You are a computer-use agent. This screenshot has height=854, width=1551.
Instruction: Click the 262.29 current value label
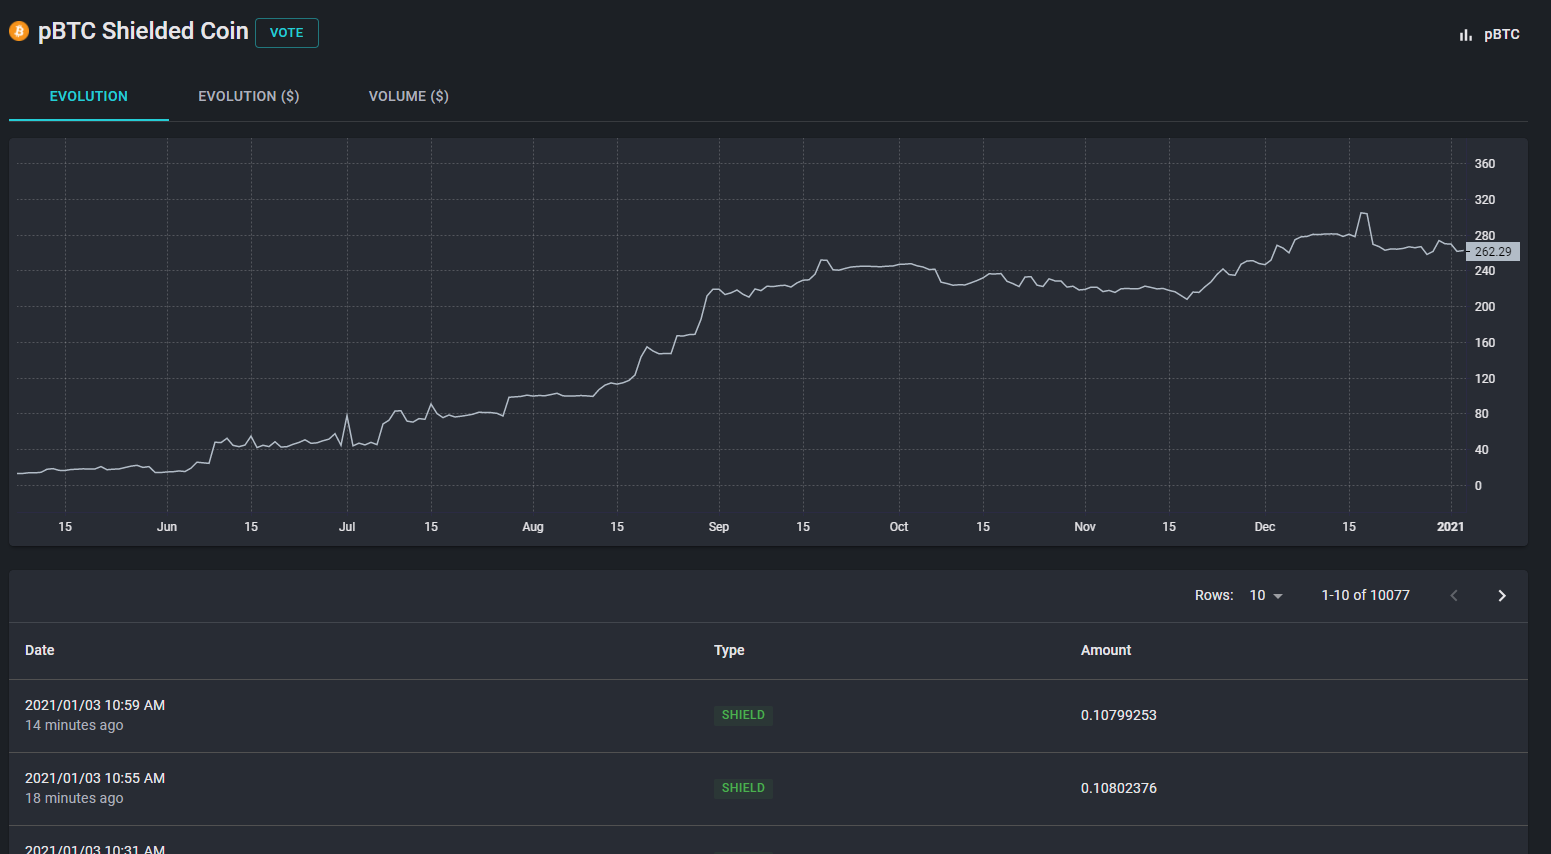1493,252
